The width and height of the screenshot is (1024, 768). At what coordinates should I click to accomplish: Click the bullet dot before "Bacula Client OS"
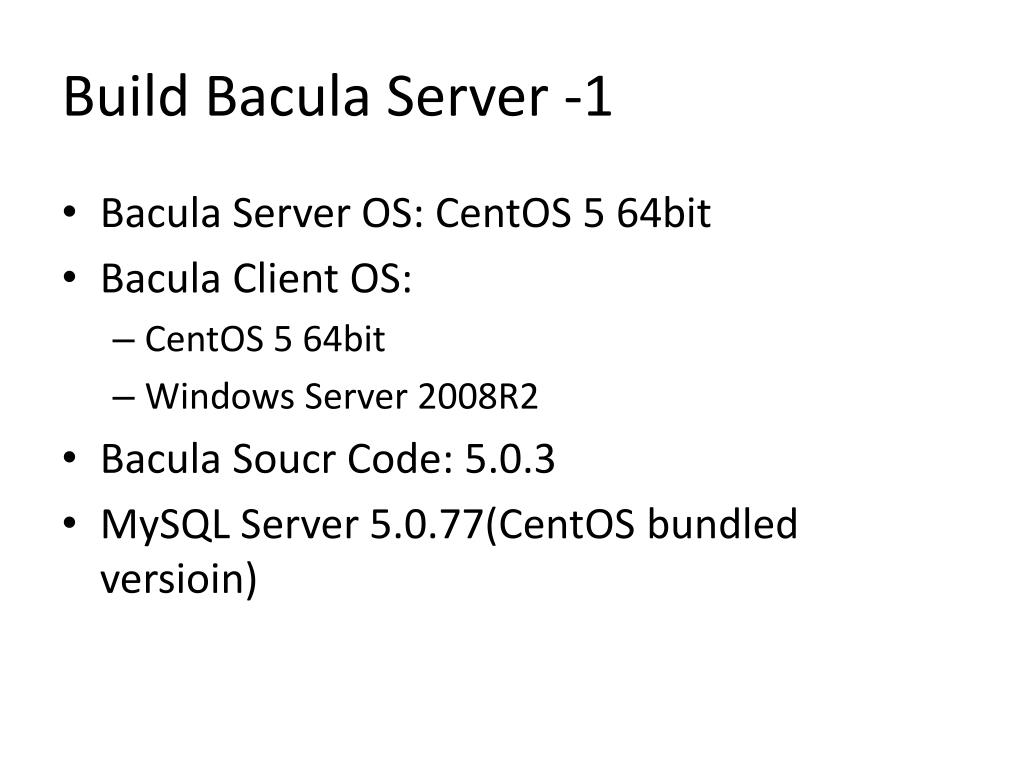click(x=70, y=278)
